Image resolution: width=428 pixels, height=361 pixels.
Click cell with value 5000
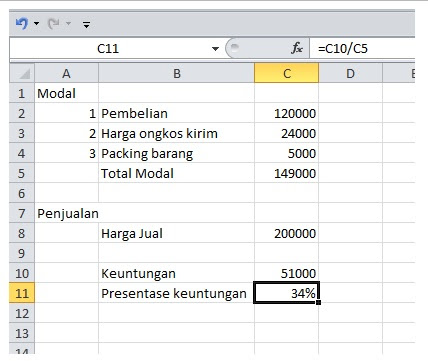pyautogui.click(x=286, y=153)
